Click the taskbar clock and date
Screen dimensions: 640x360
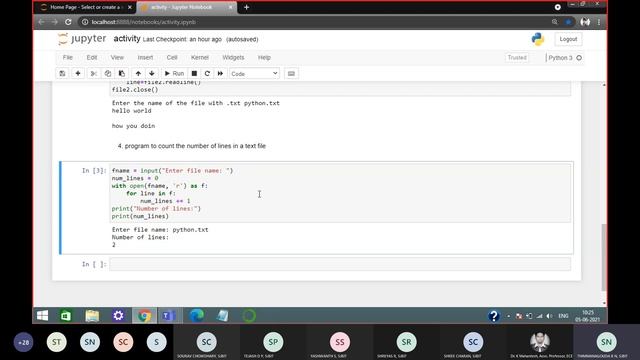pyautogui.click(x=588, y=316)
